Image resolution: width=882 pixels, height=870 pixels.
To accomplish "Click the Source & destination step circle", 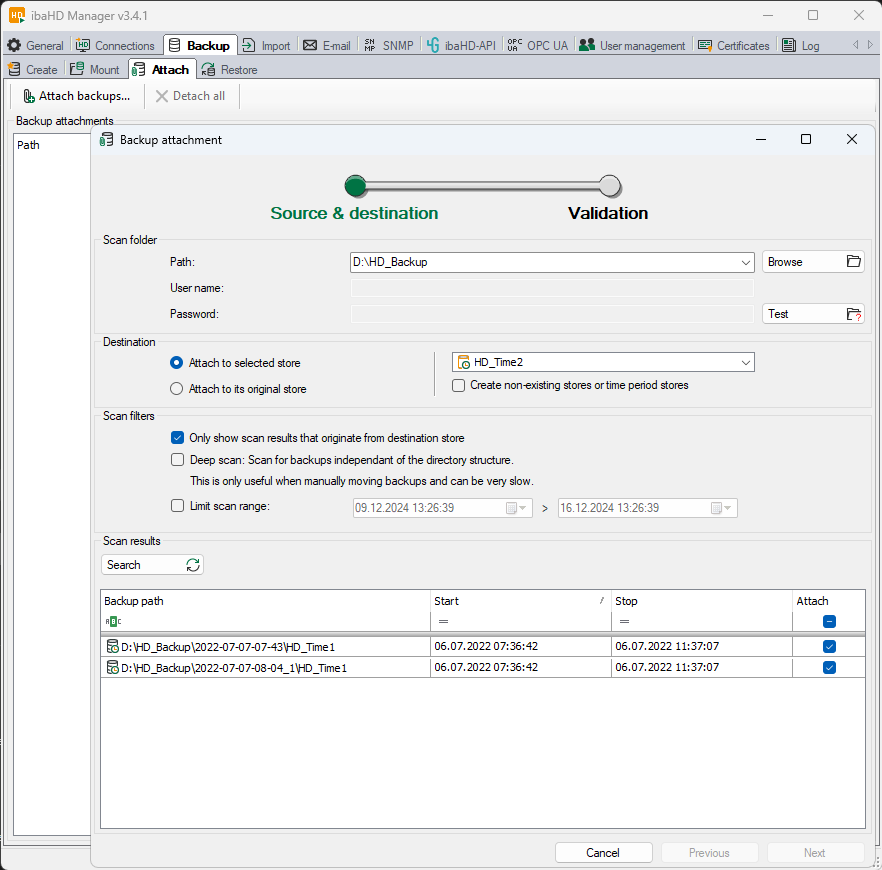I will pos(355,186).
